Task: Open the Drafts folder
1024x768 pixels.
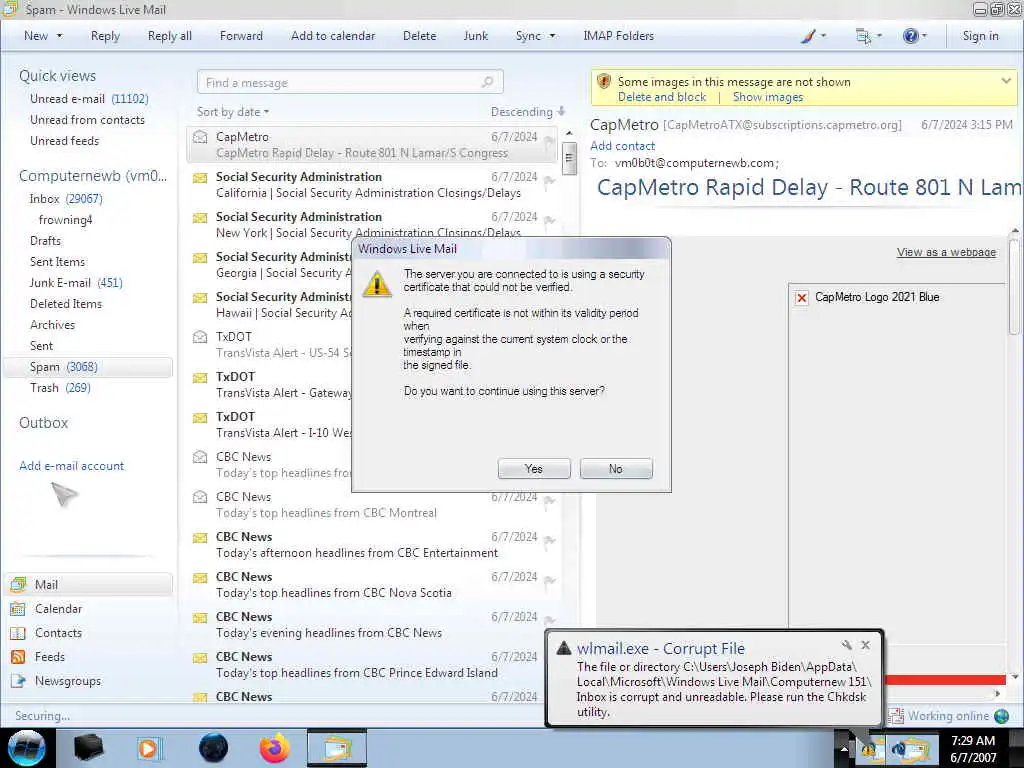Action: (x=45, y=240)
